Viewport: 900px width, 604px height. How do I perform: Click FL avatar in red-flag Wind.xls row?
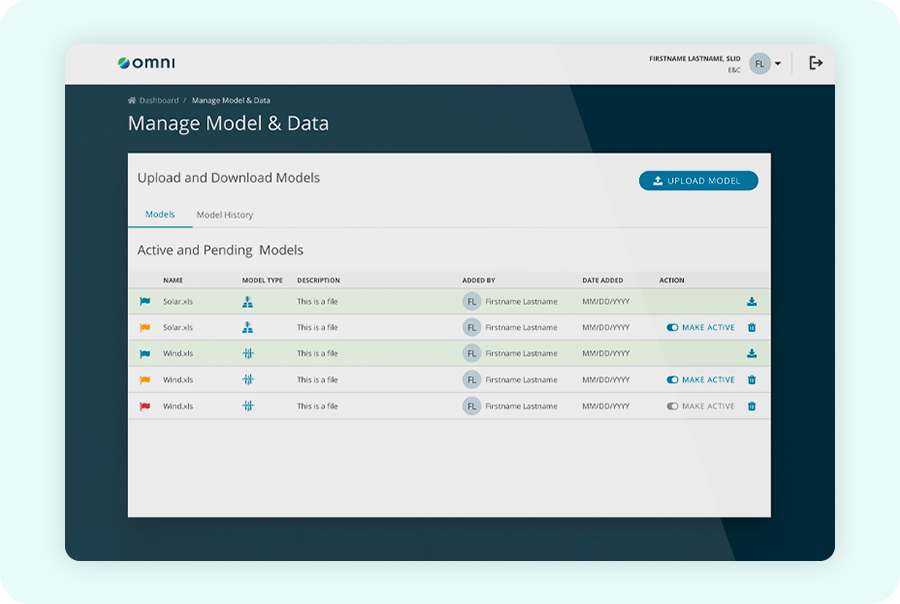pos(471,406)
